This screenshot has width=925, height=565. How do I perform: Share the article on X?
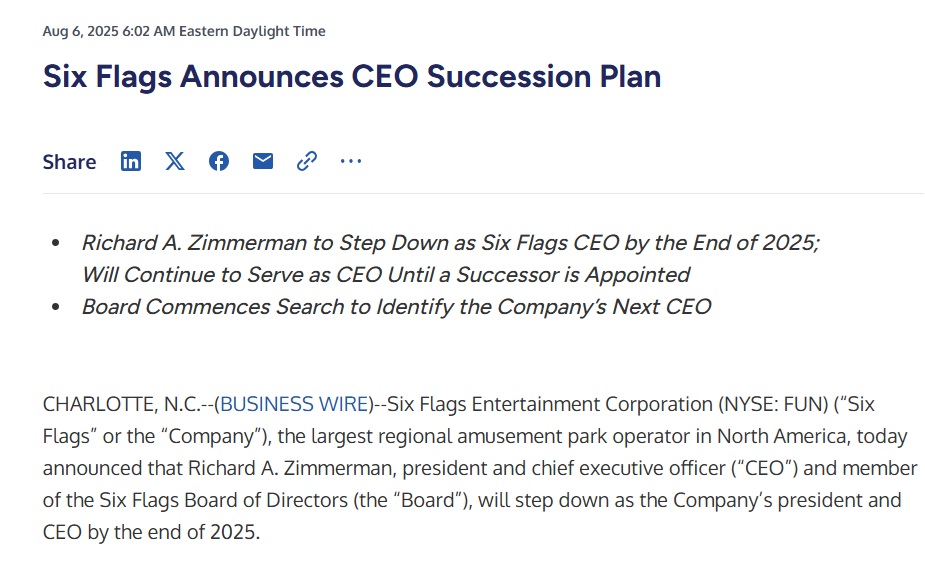tap(175, 161)
